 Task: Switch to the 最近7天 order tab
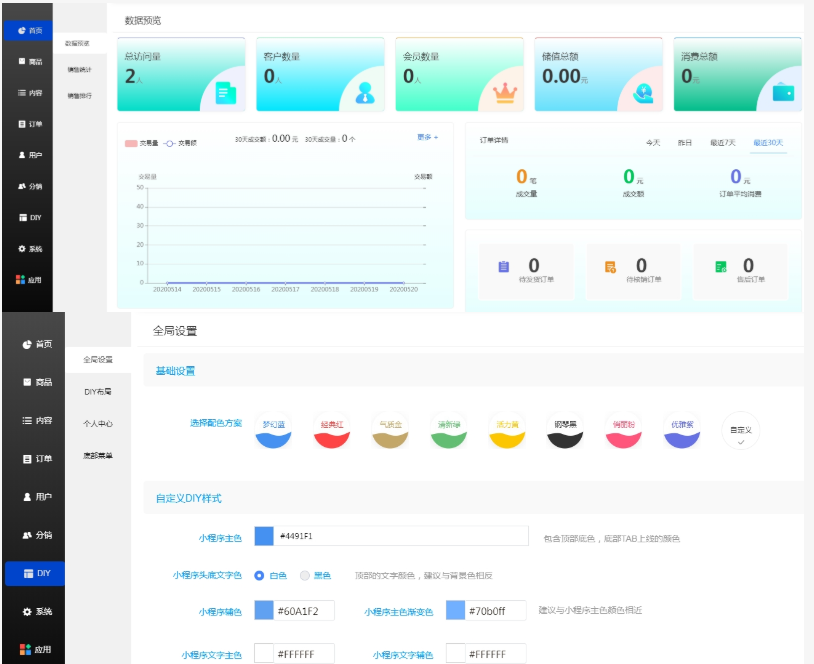[x=722, y=143]
